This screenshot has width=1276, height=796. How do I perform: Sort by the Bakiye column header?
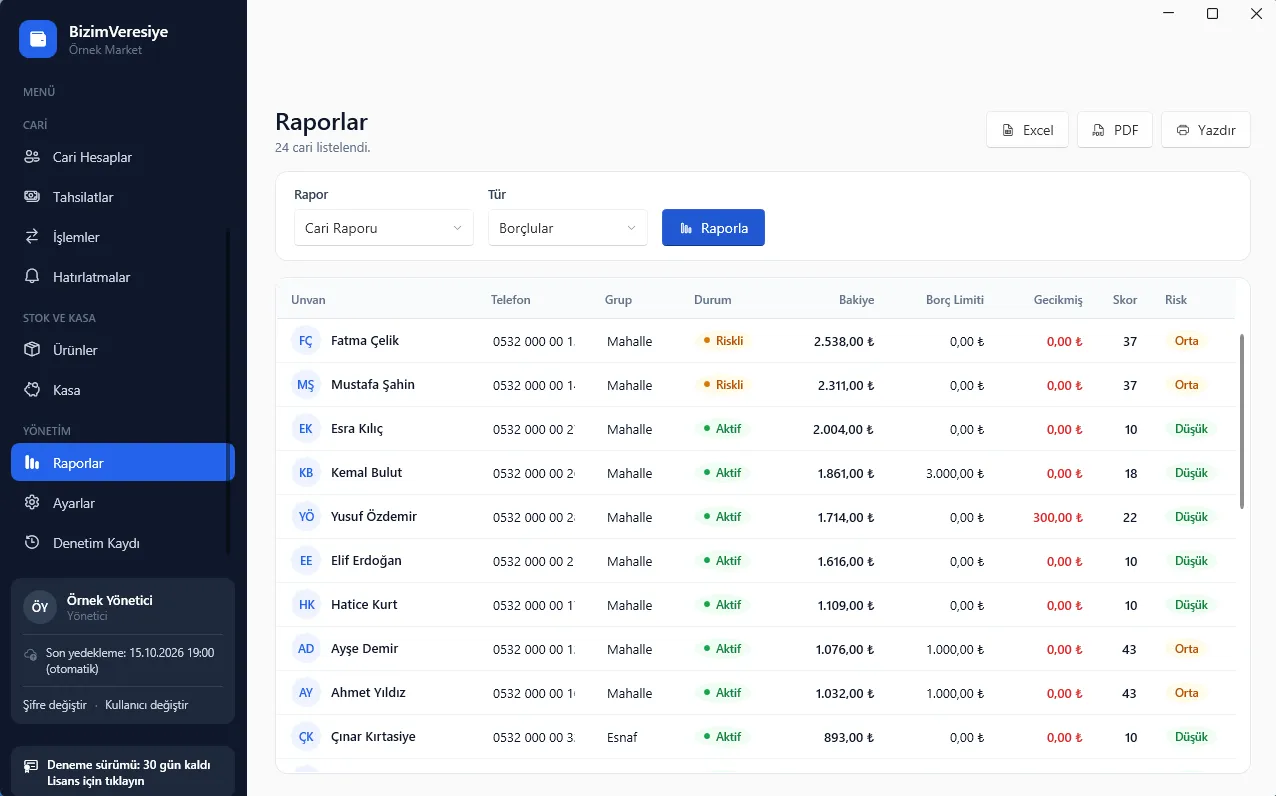click(x=856, y=300)
